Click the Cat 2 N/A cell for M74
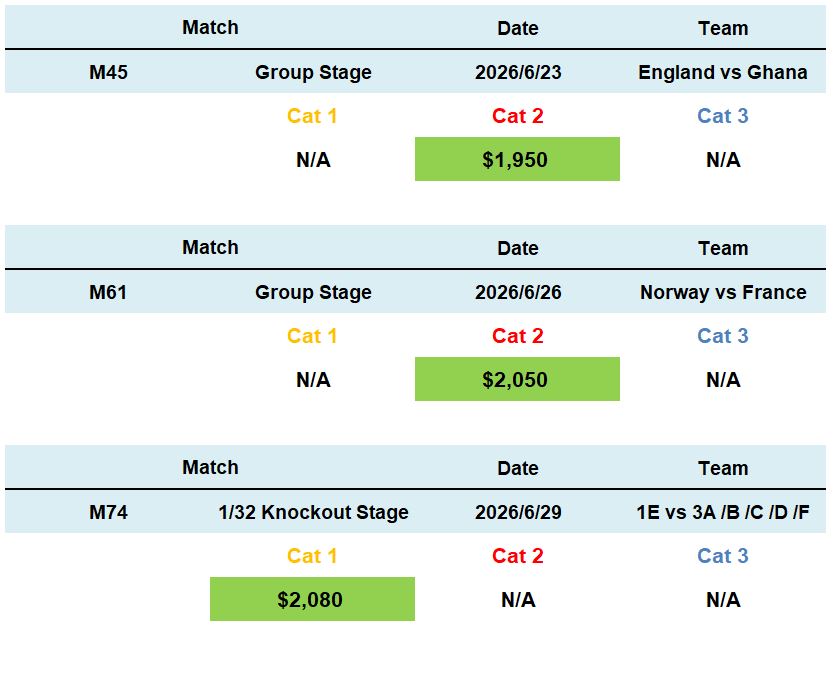The width and height of the screenshot is (834, 678). 517,600
